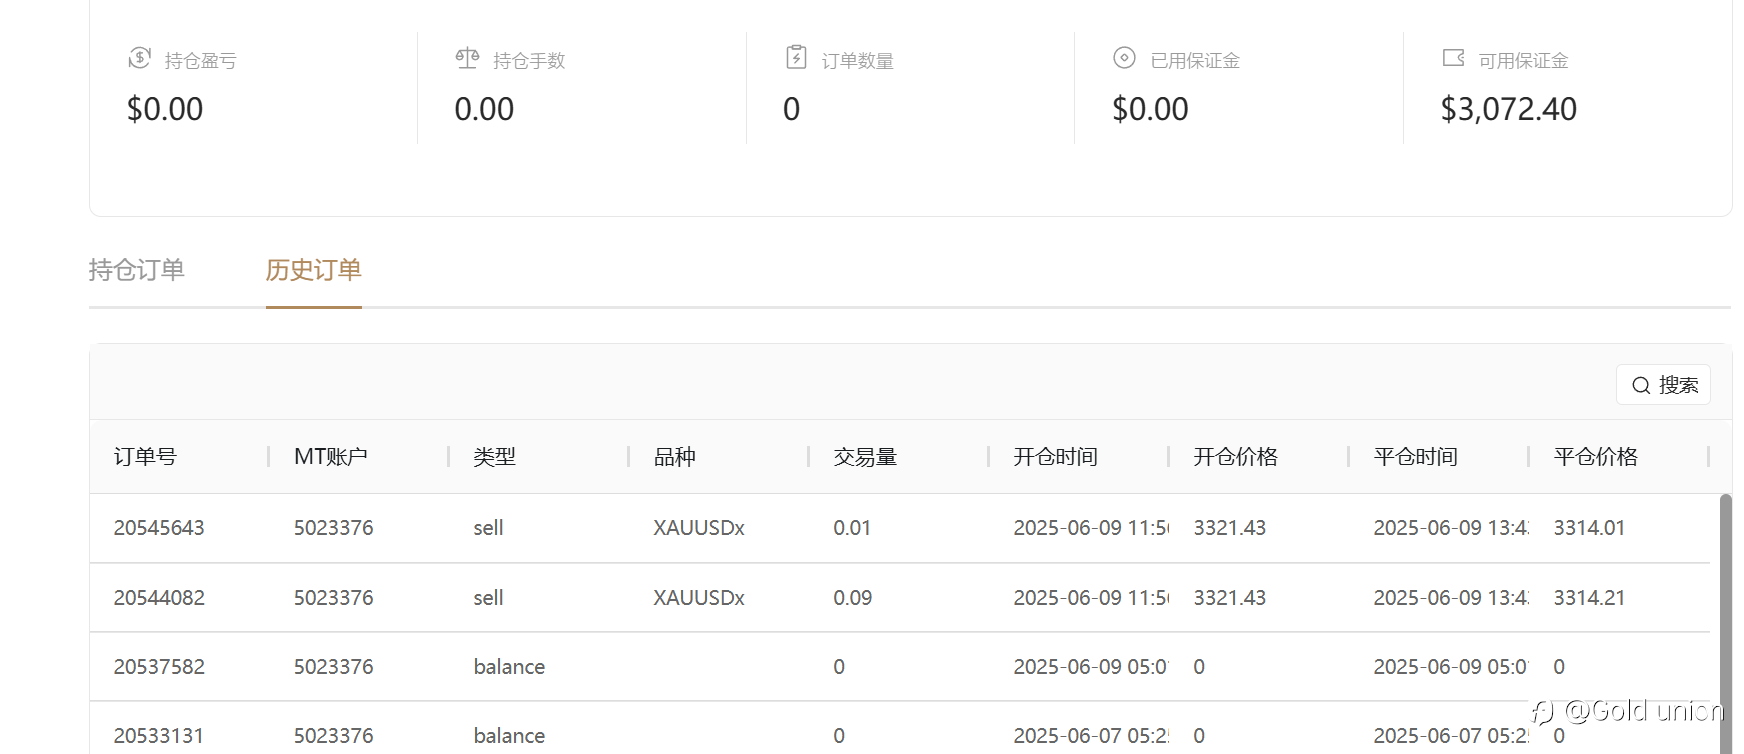This screenshot has width=1744, height=754.
Task: Click the table vertical scrollbar
Action: [x=1725, y=623]
